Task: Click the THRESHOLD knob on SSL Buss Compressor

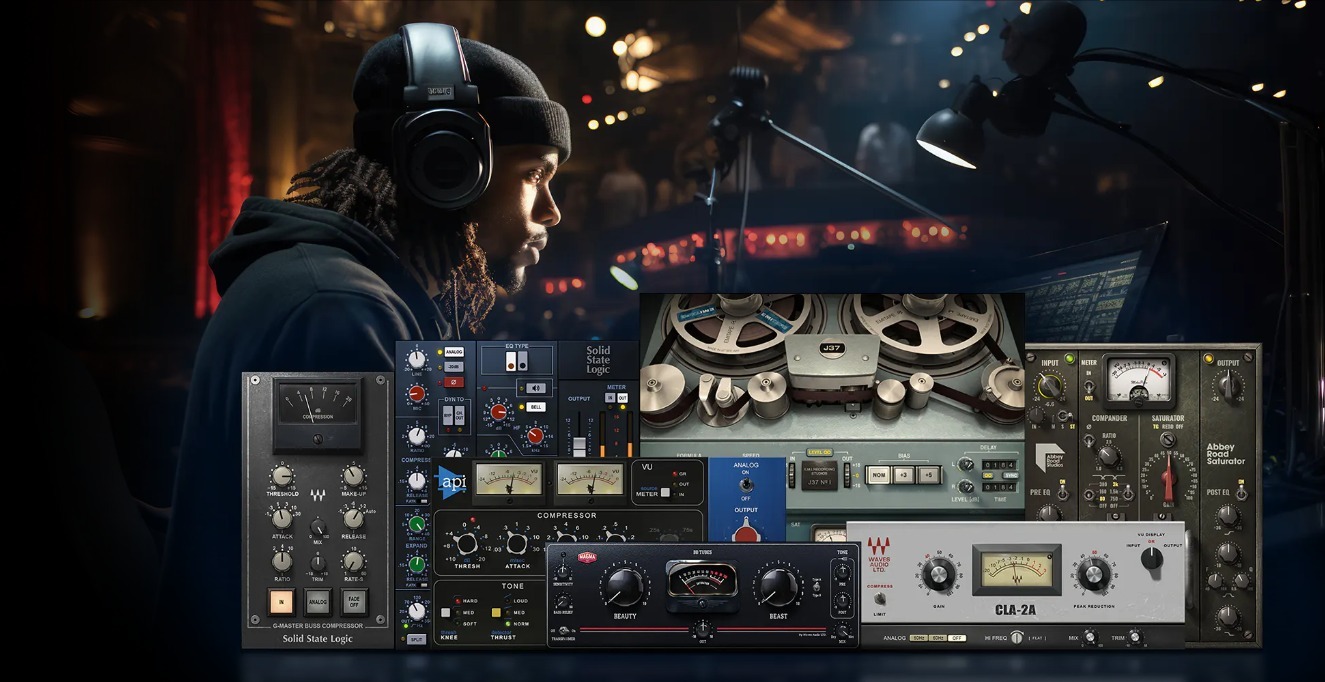Action: point(282,476)
